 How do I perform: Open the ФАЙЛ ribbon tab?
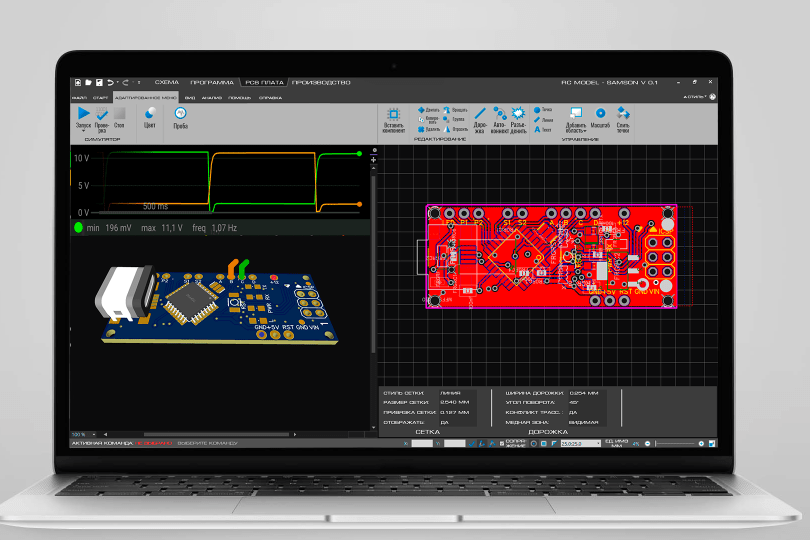pos(79,97)
